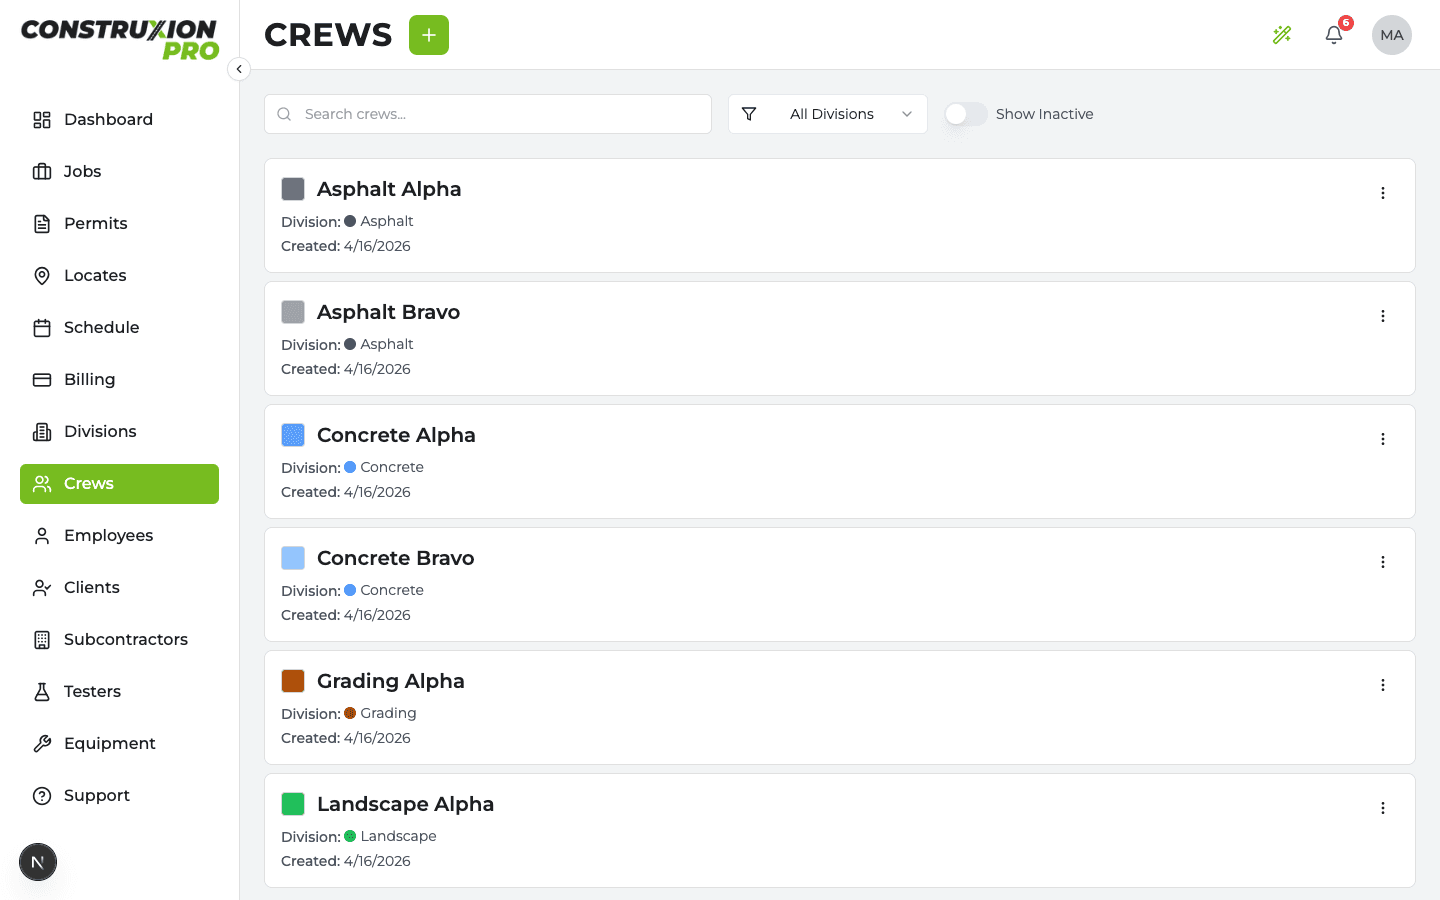Open the Clients page
Image resolution: width=1440 pixels, height=900 pixels.
point(119,588)
